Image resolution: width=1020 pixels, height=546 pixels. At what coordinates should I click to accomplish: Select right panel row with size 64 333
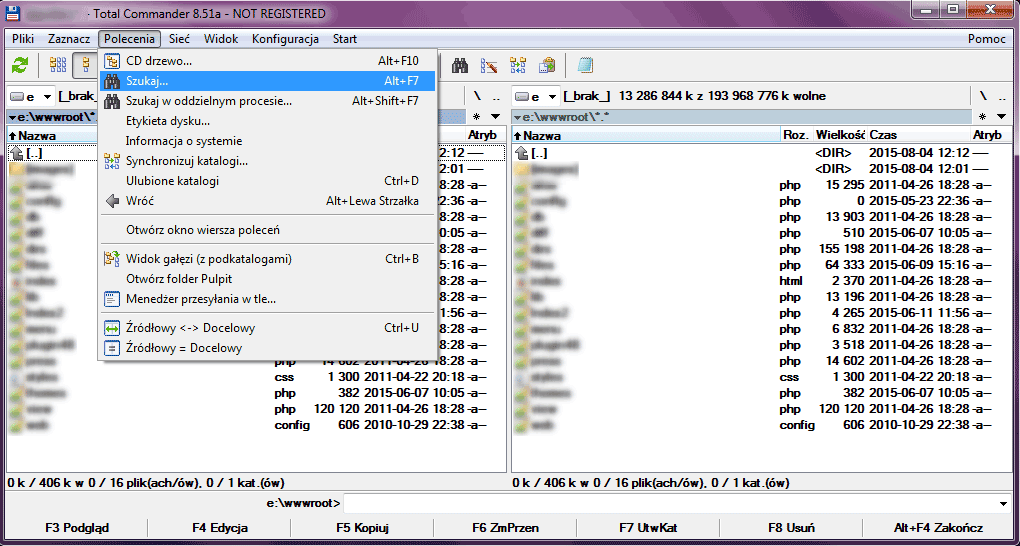click(x=762, y=266)
